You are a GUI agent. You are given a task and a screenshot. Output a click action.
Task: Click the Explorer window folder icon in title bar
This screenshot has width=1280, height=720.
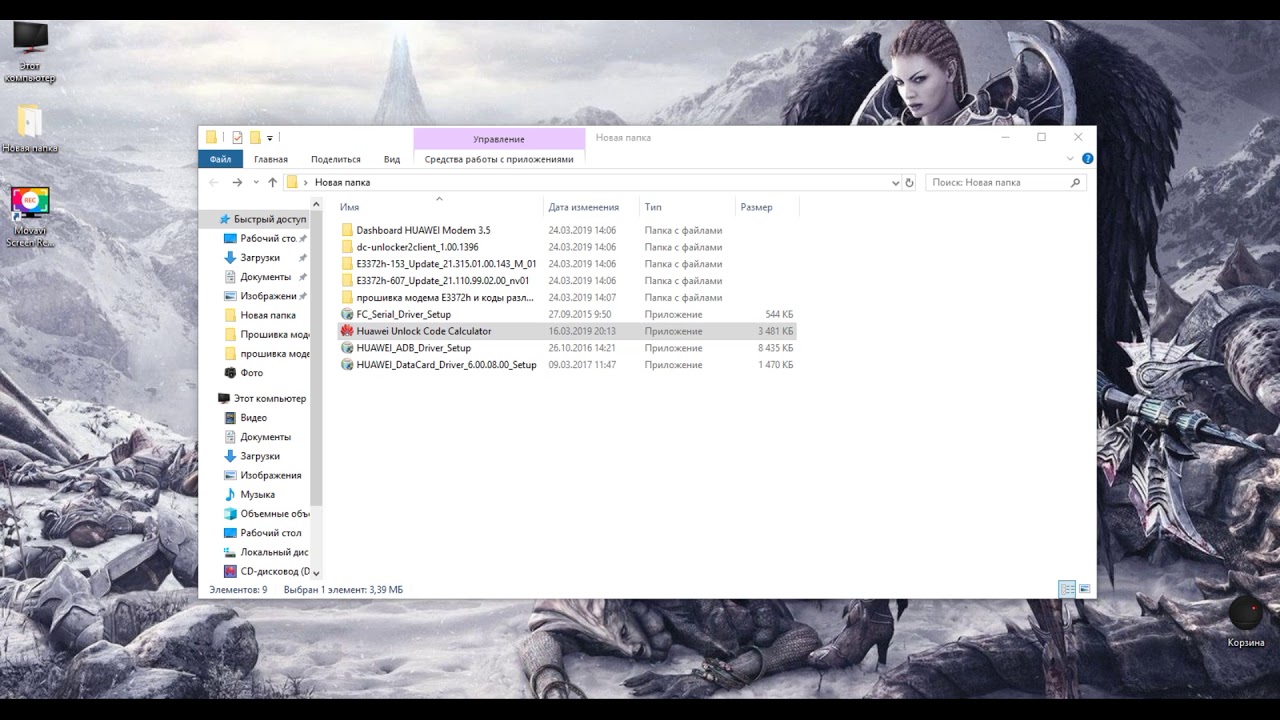(211, 137)
